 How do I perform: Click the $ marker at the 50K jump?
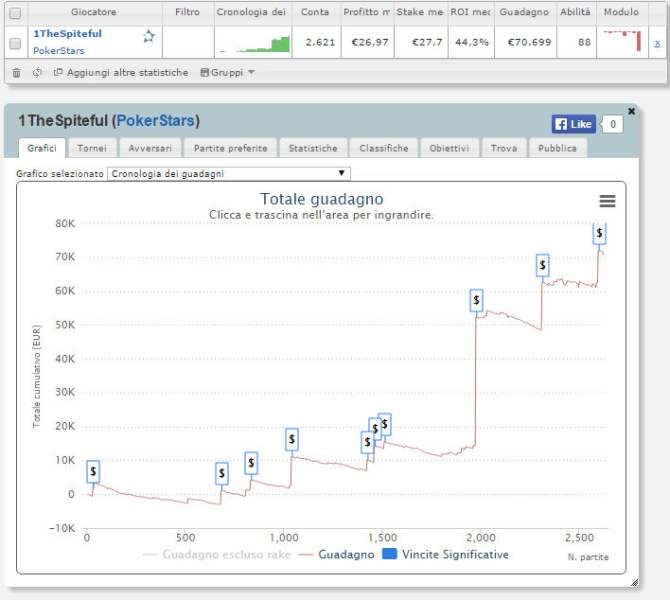click(476, 300)
